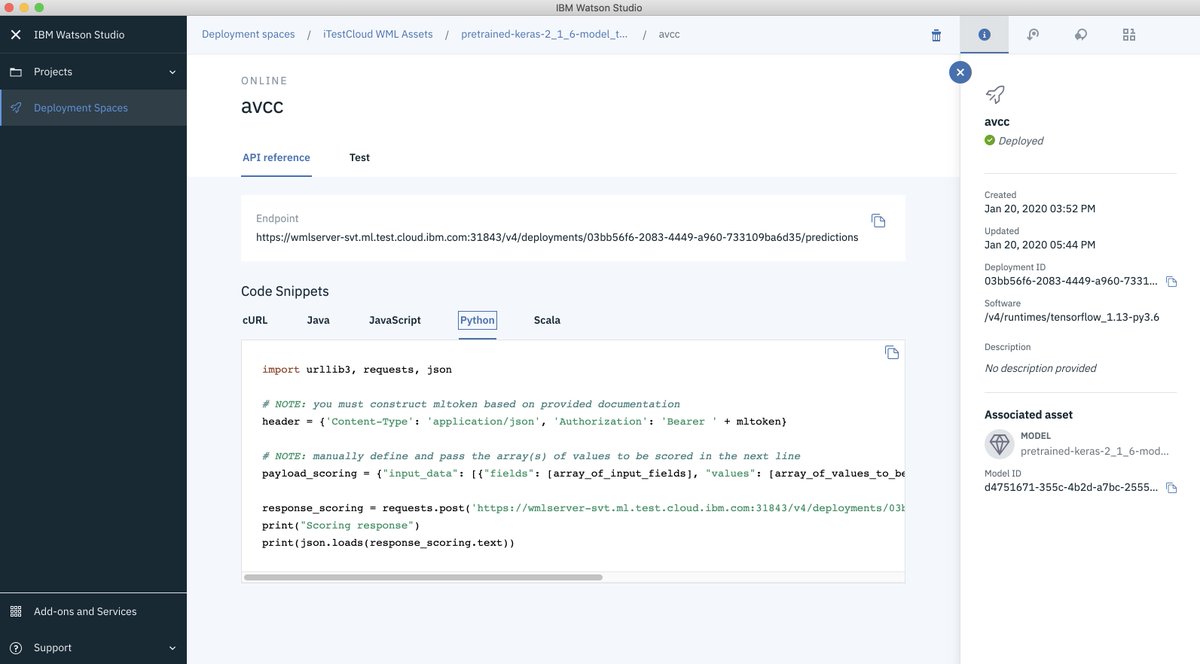The image size is (1200, 664).
Task: Go to Deployment spaces breadcrumb
Action: coord(248,34)
